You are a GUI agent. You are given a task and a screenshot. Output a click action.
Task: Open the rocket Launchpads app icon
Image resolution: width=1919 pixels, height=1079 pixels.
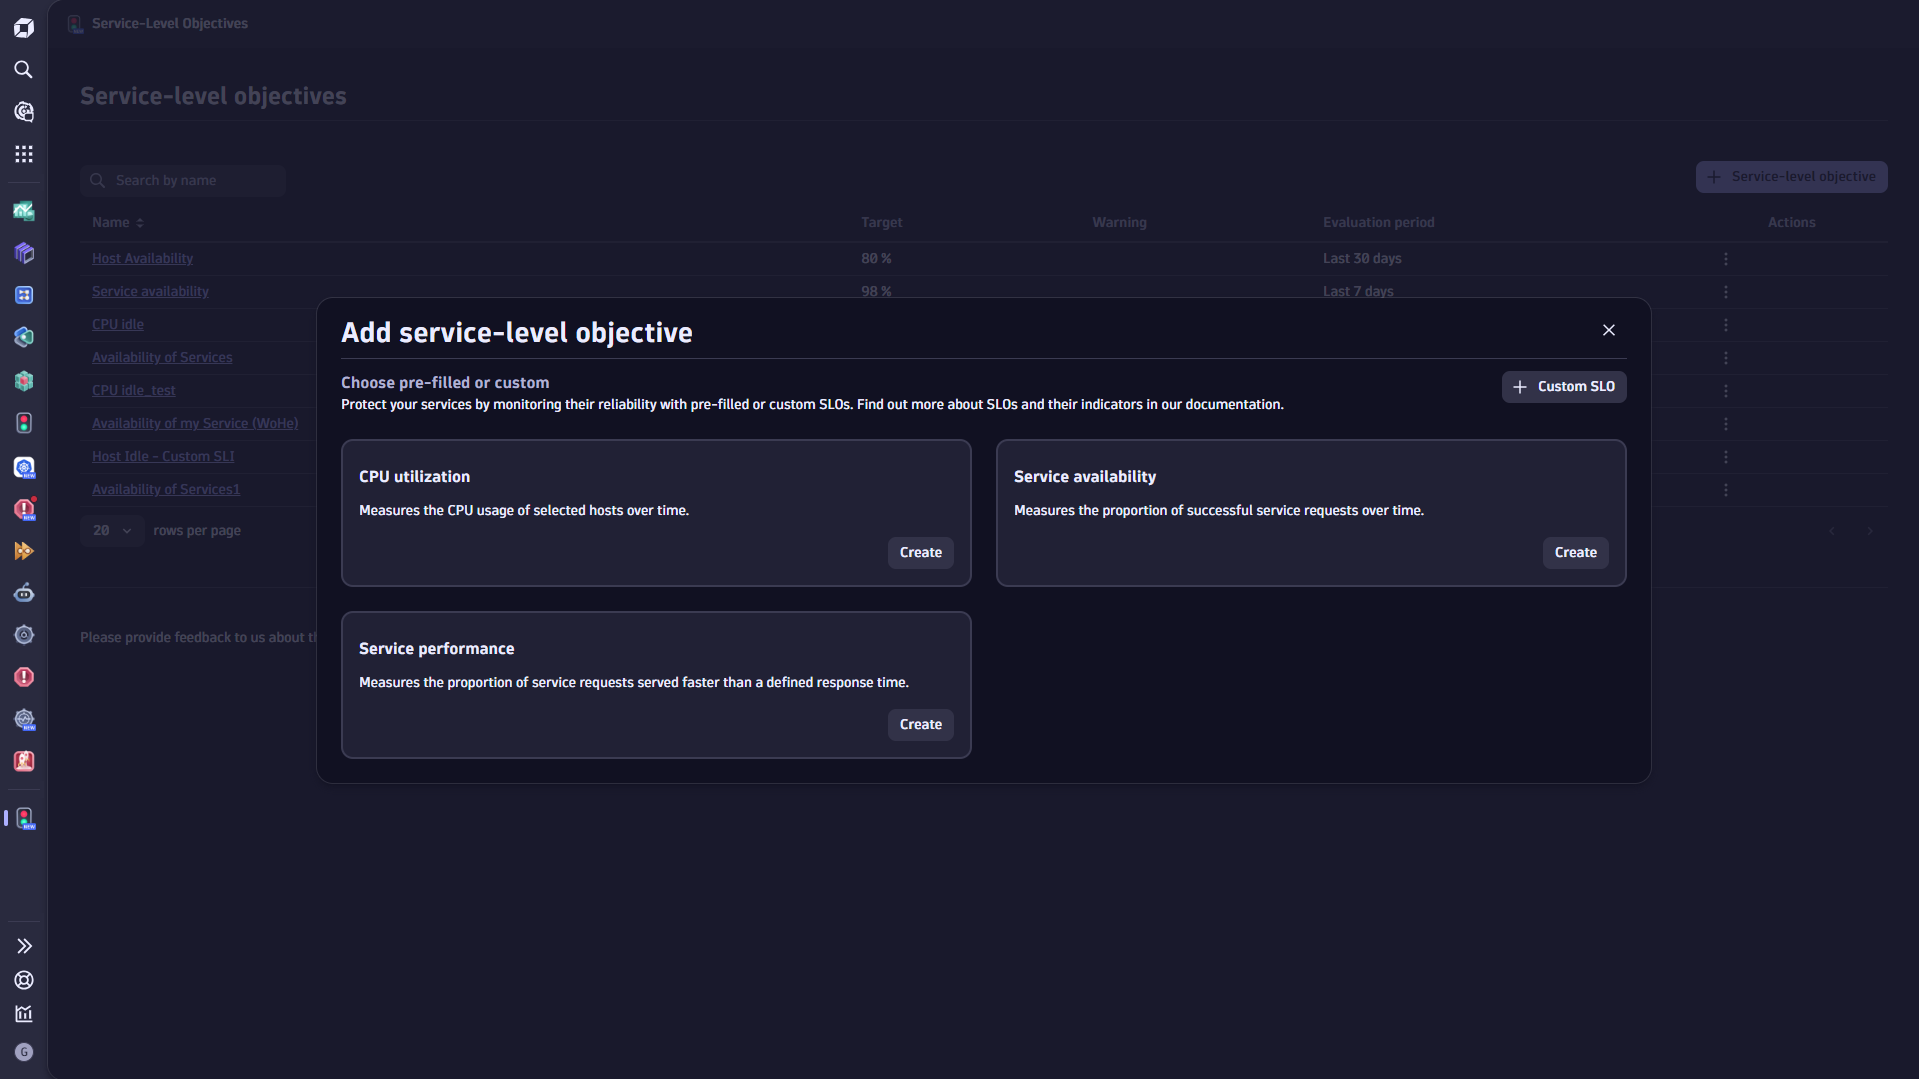pyautogui.click(x=23, y=761)
